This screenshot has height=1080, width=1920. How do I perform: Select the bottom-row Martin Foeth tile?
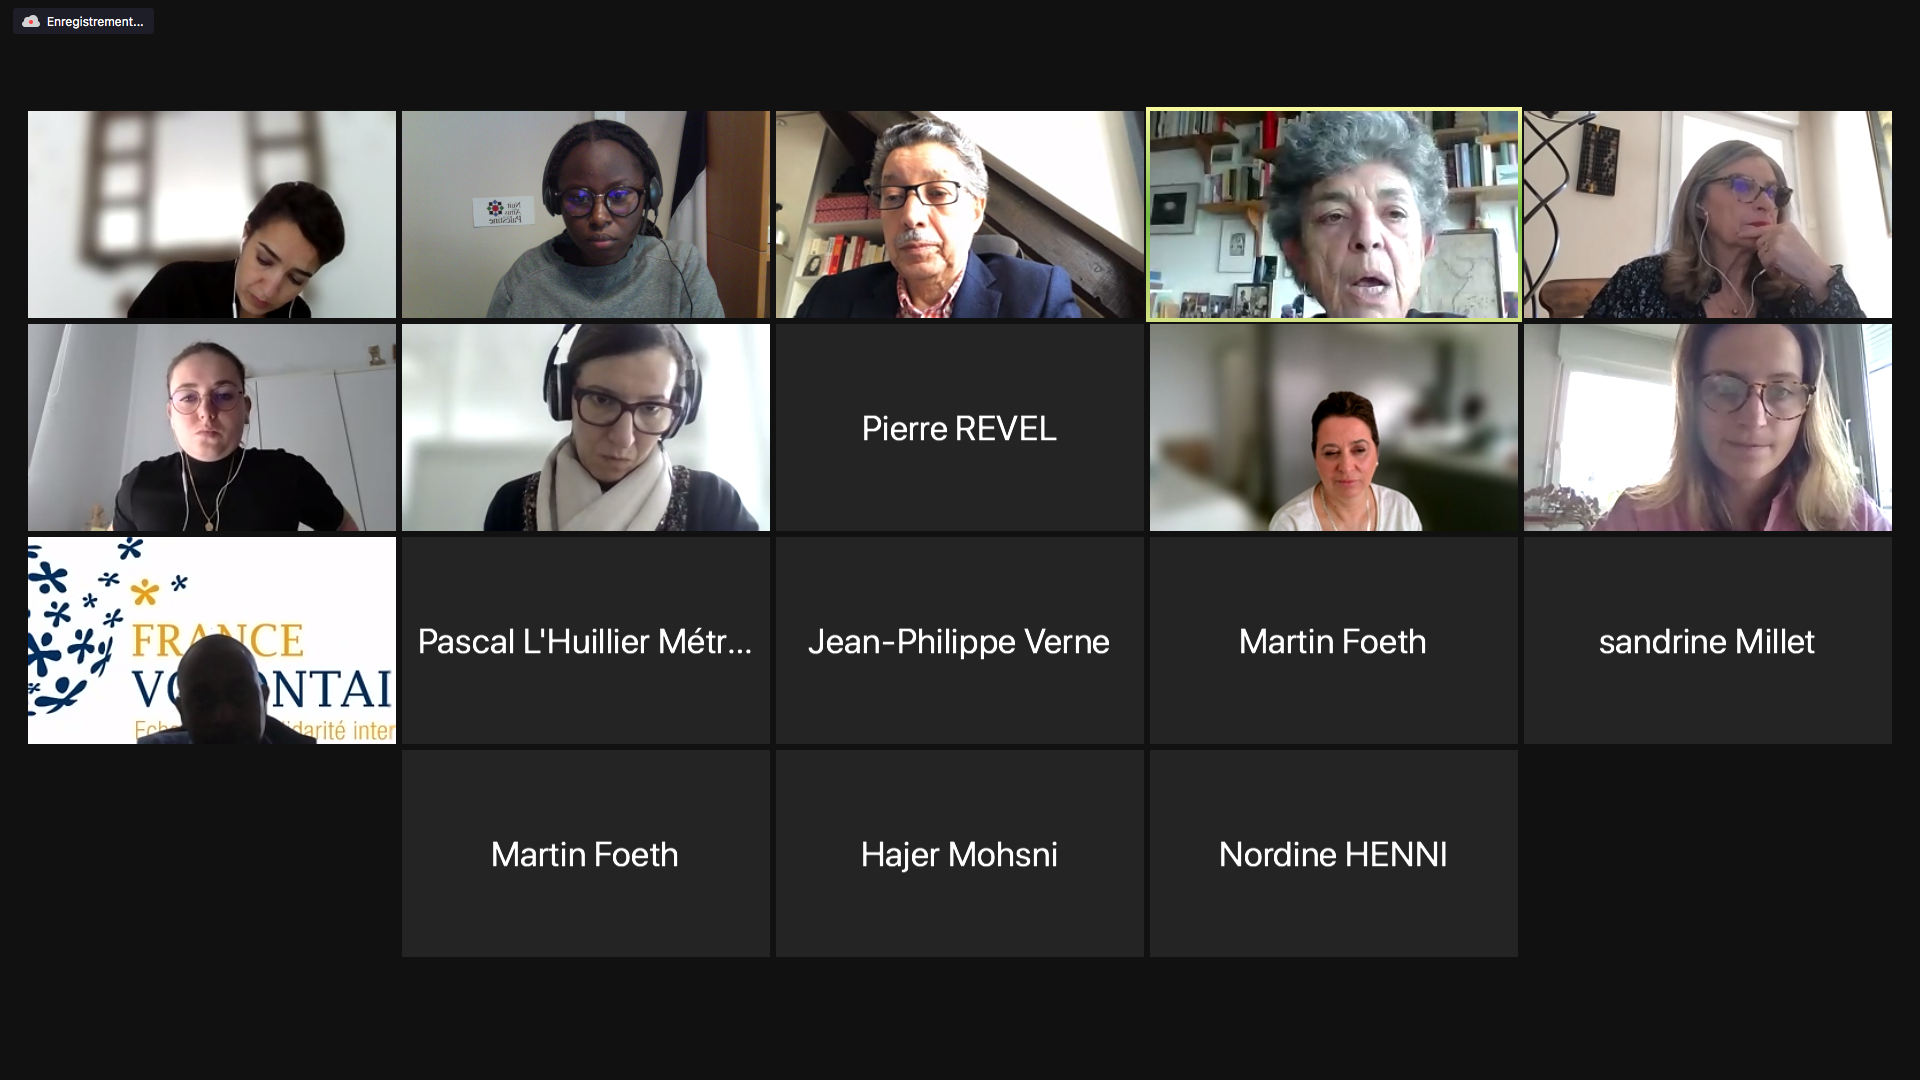click(585, 853)
